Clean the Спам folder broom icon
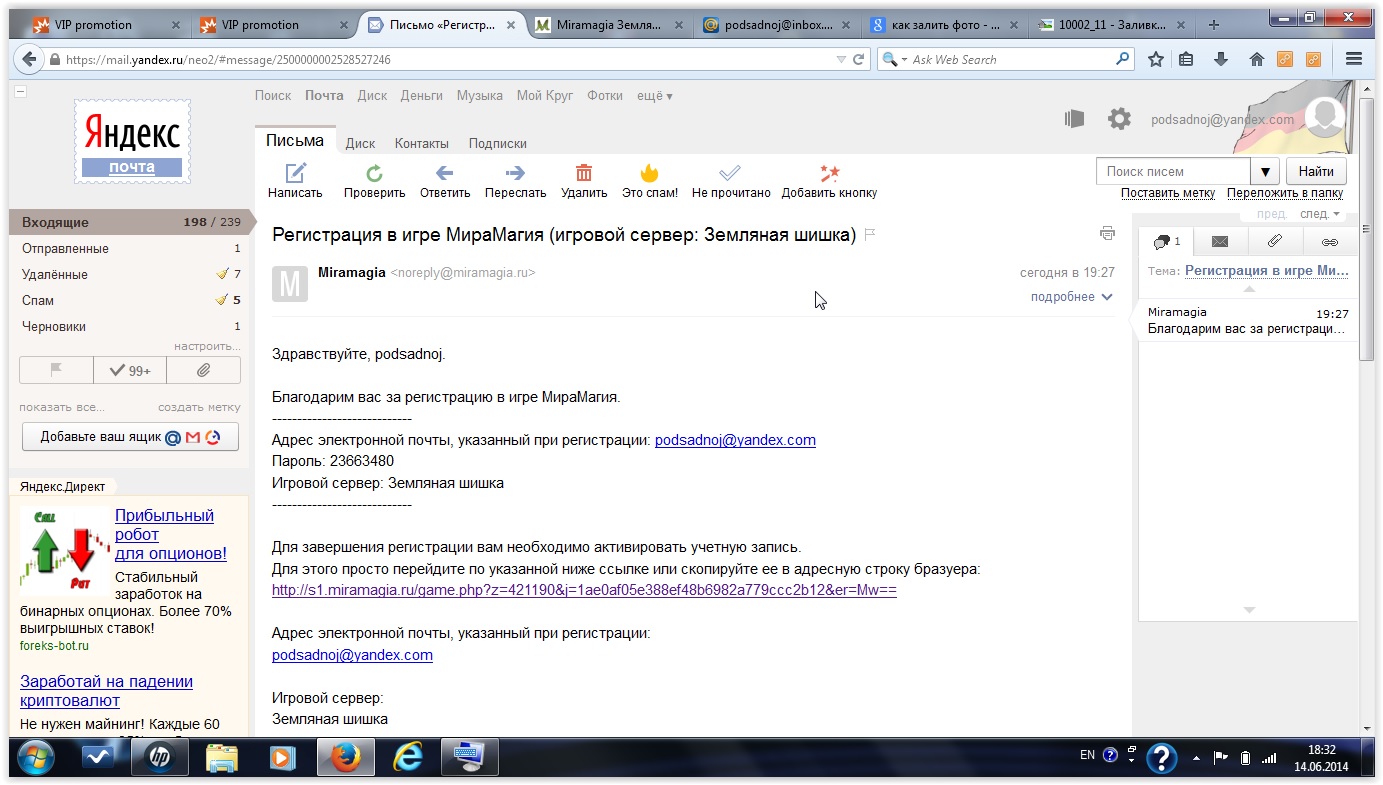Viewport: 1383px width, 785px height. [223, 300]
